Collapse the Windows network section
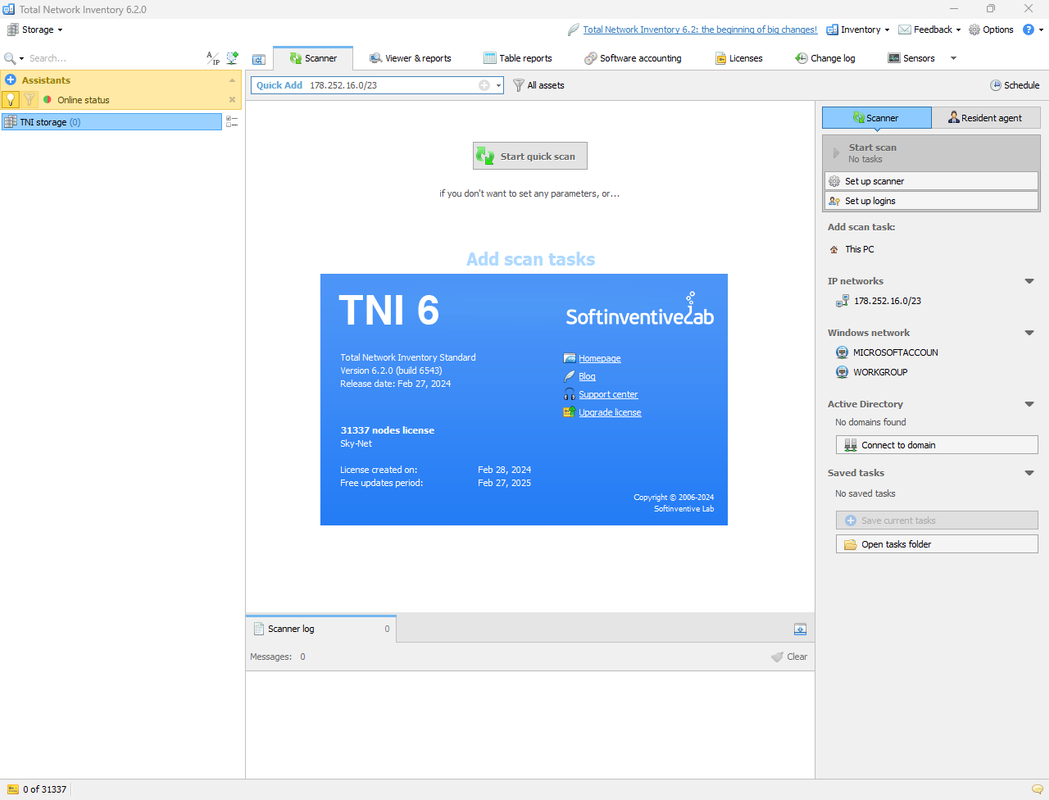The height and width of the screenshot is (800, 1049). [1029, 332]
